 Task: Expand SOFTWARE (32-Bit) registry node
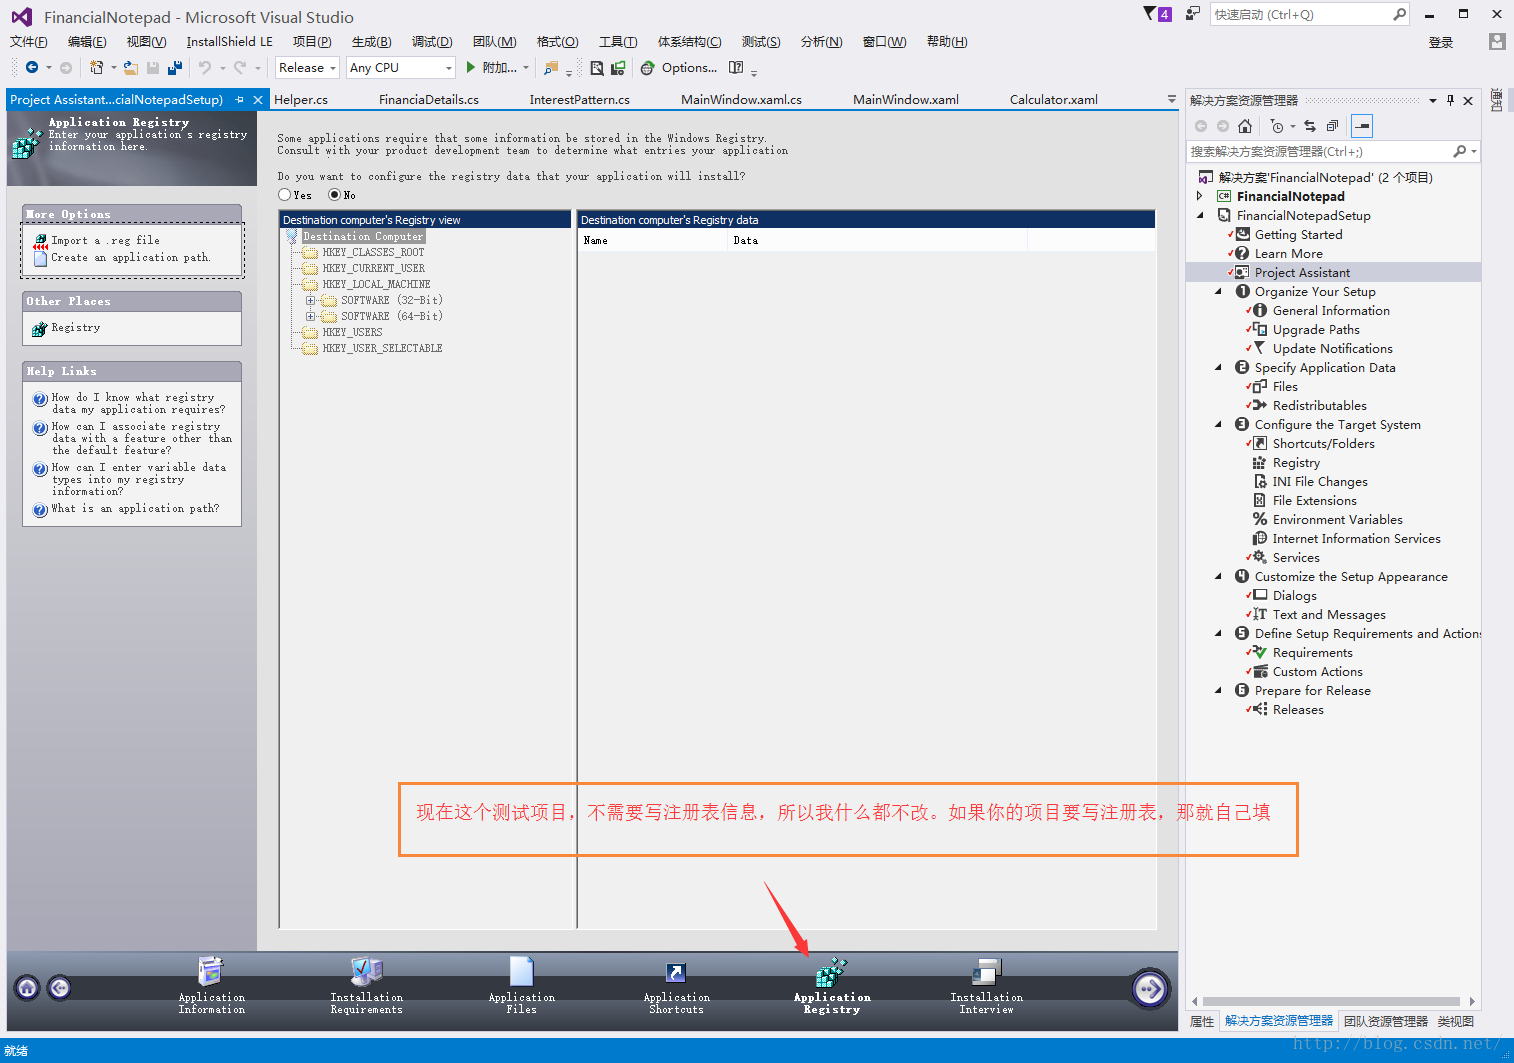[x=310, y=300]
